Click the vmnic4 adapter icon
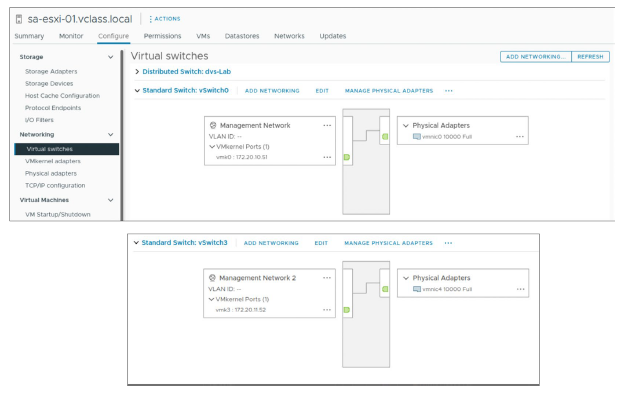 pos(417,289)
